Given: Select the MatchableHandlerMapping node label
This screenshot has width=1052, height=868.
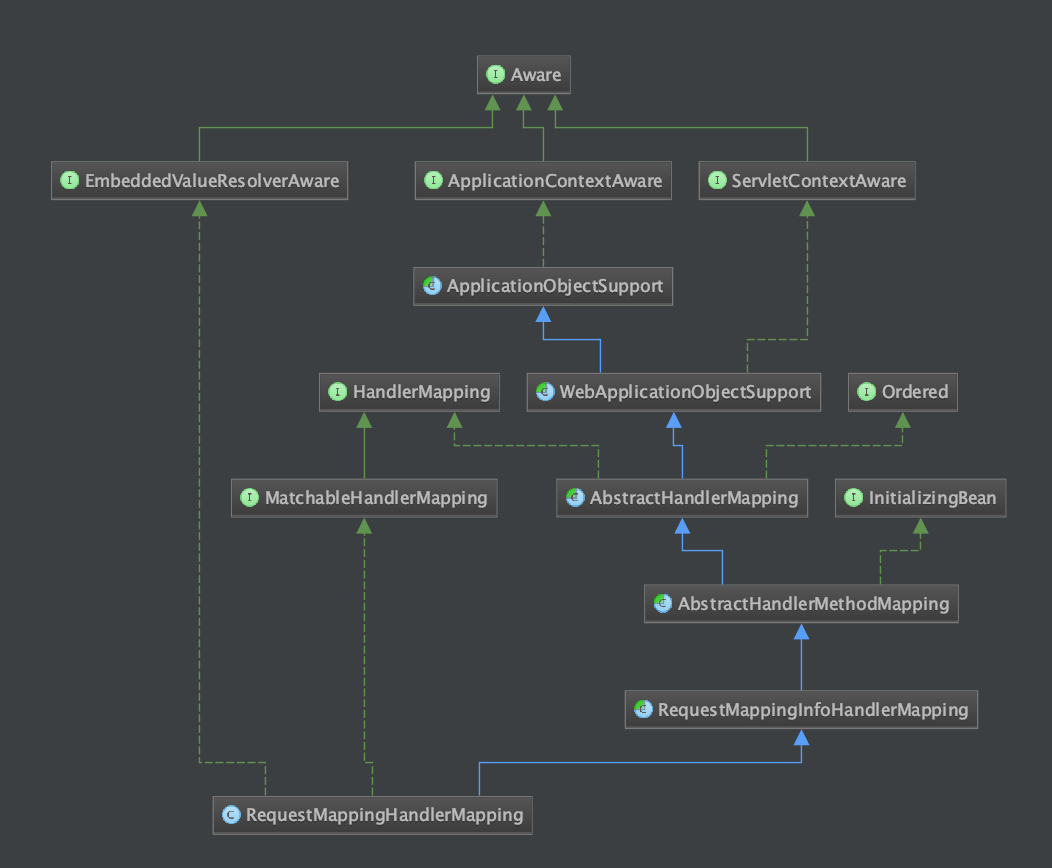Looking at the screenshot, I should pyautogui.click(x=376, y=498).
